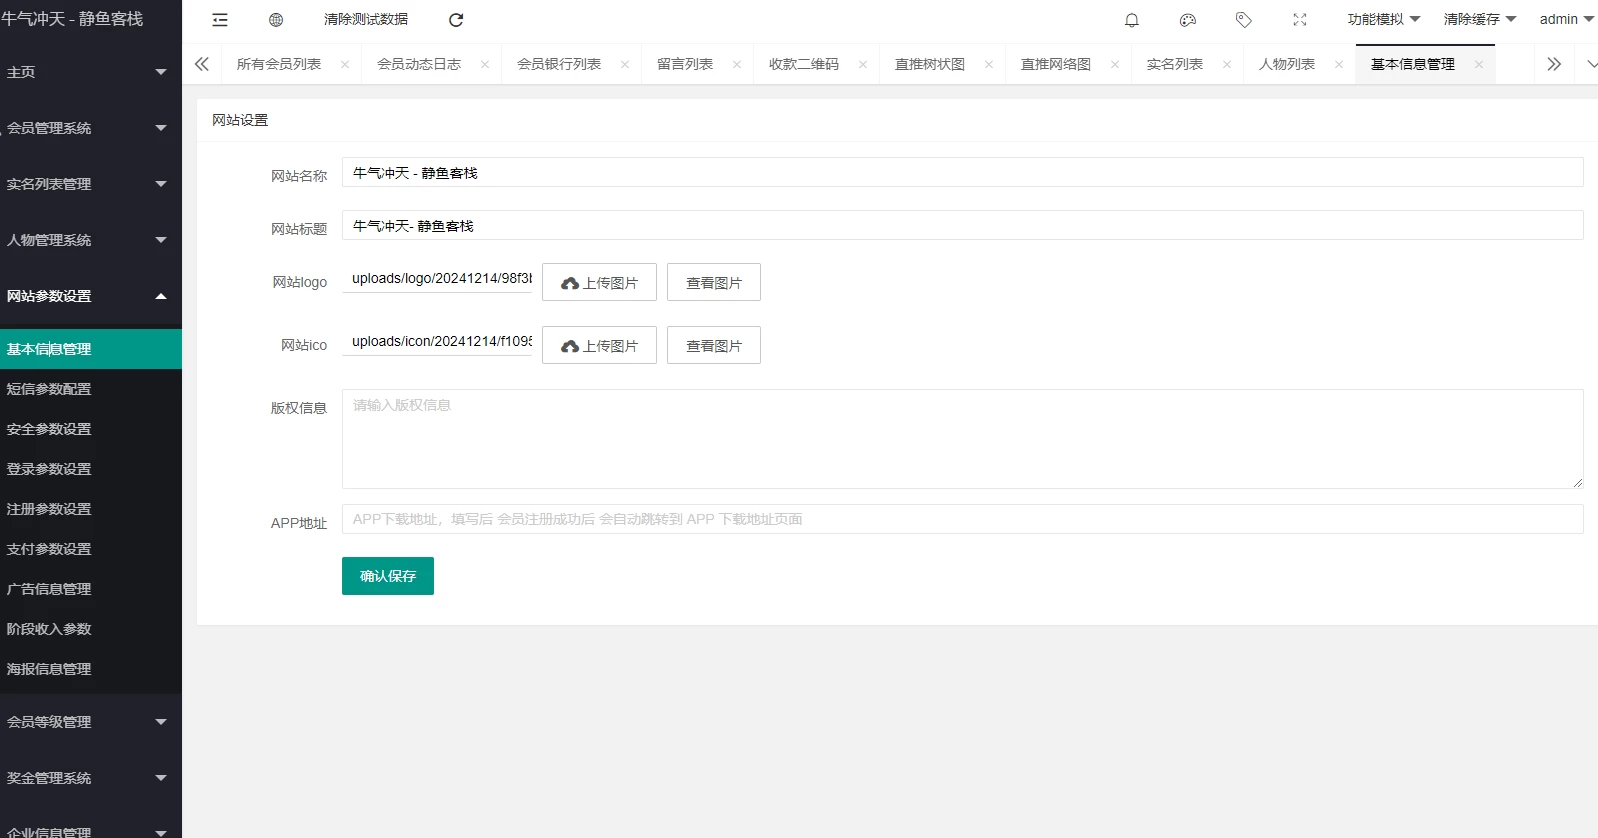
Task: Click 上传图片 for the 网站logo
Action: tap(599, 283)
